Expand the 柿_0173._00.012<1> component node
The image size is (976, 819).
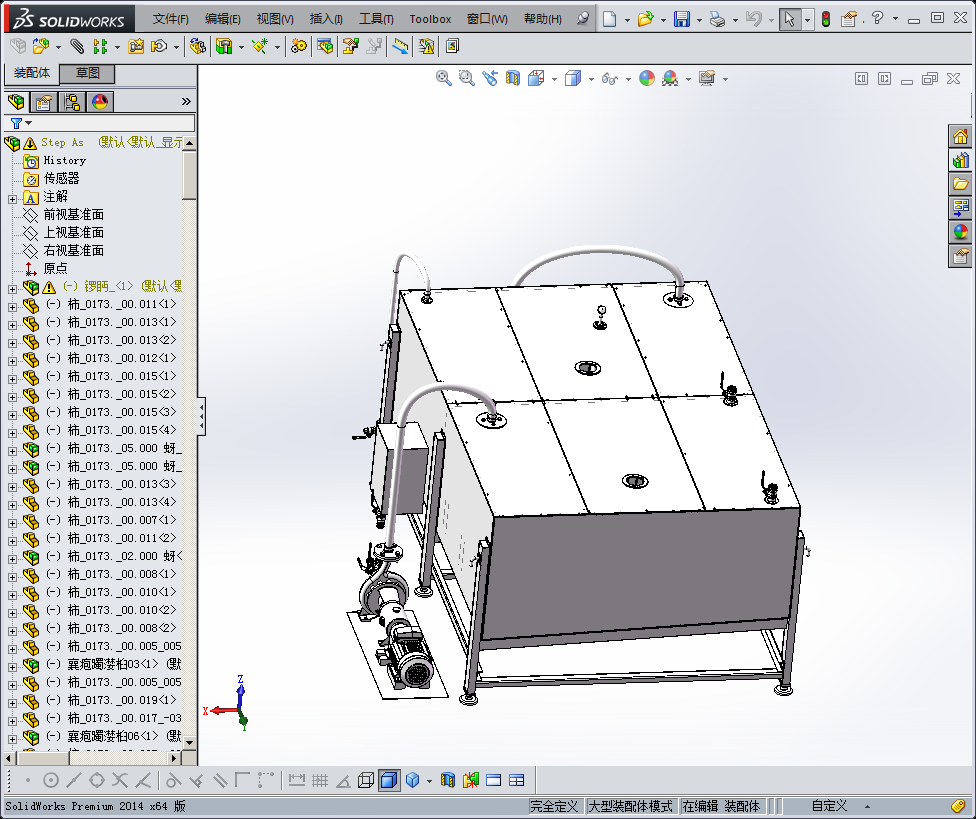(x=12, y=361)
